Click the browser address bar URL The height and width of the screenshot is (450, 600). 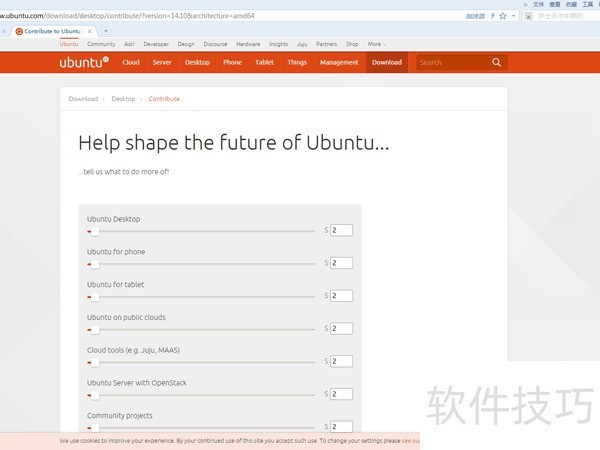tap(127, 16)
